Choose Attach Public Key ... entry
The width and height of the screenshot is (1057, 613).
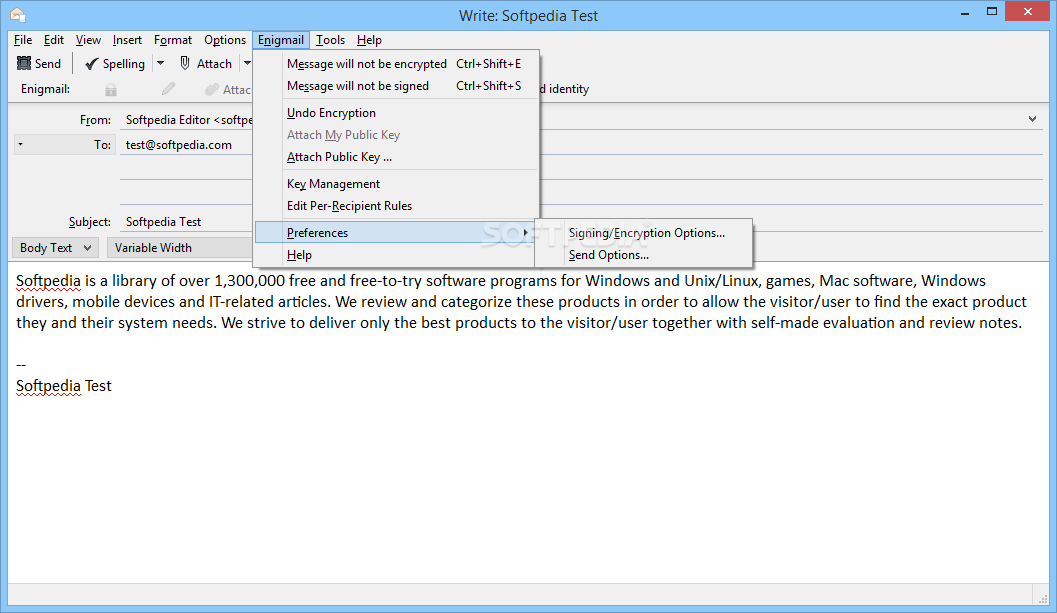coord(396,157)
